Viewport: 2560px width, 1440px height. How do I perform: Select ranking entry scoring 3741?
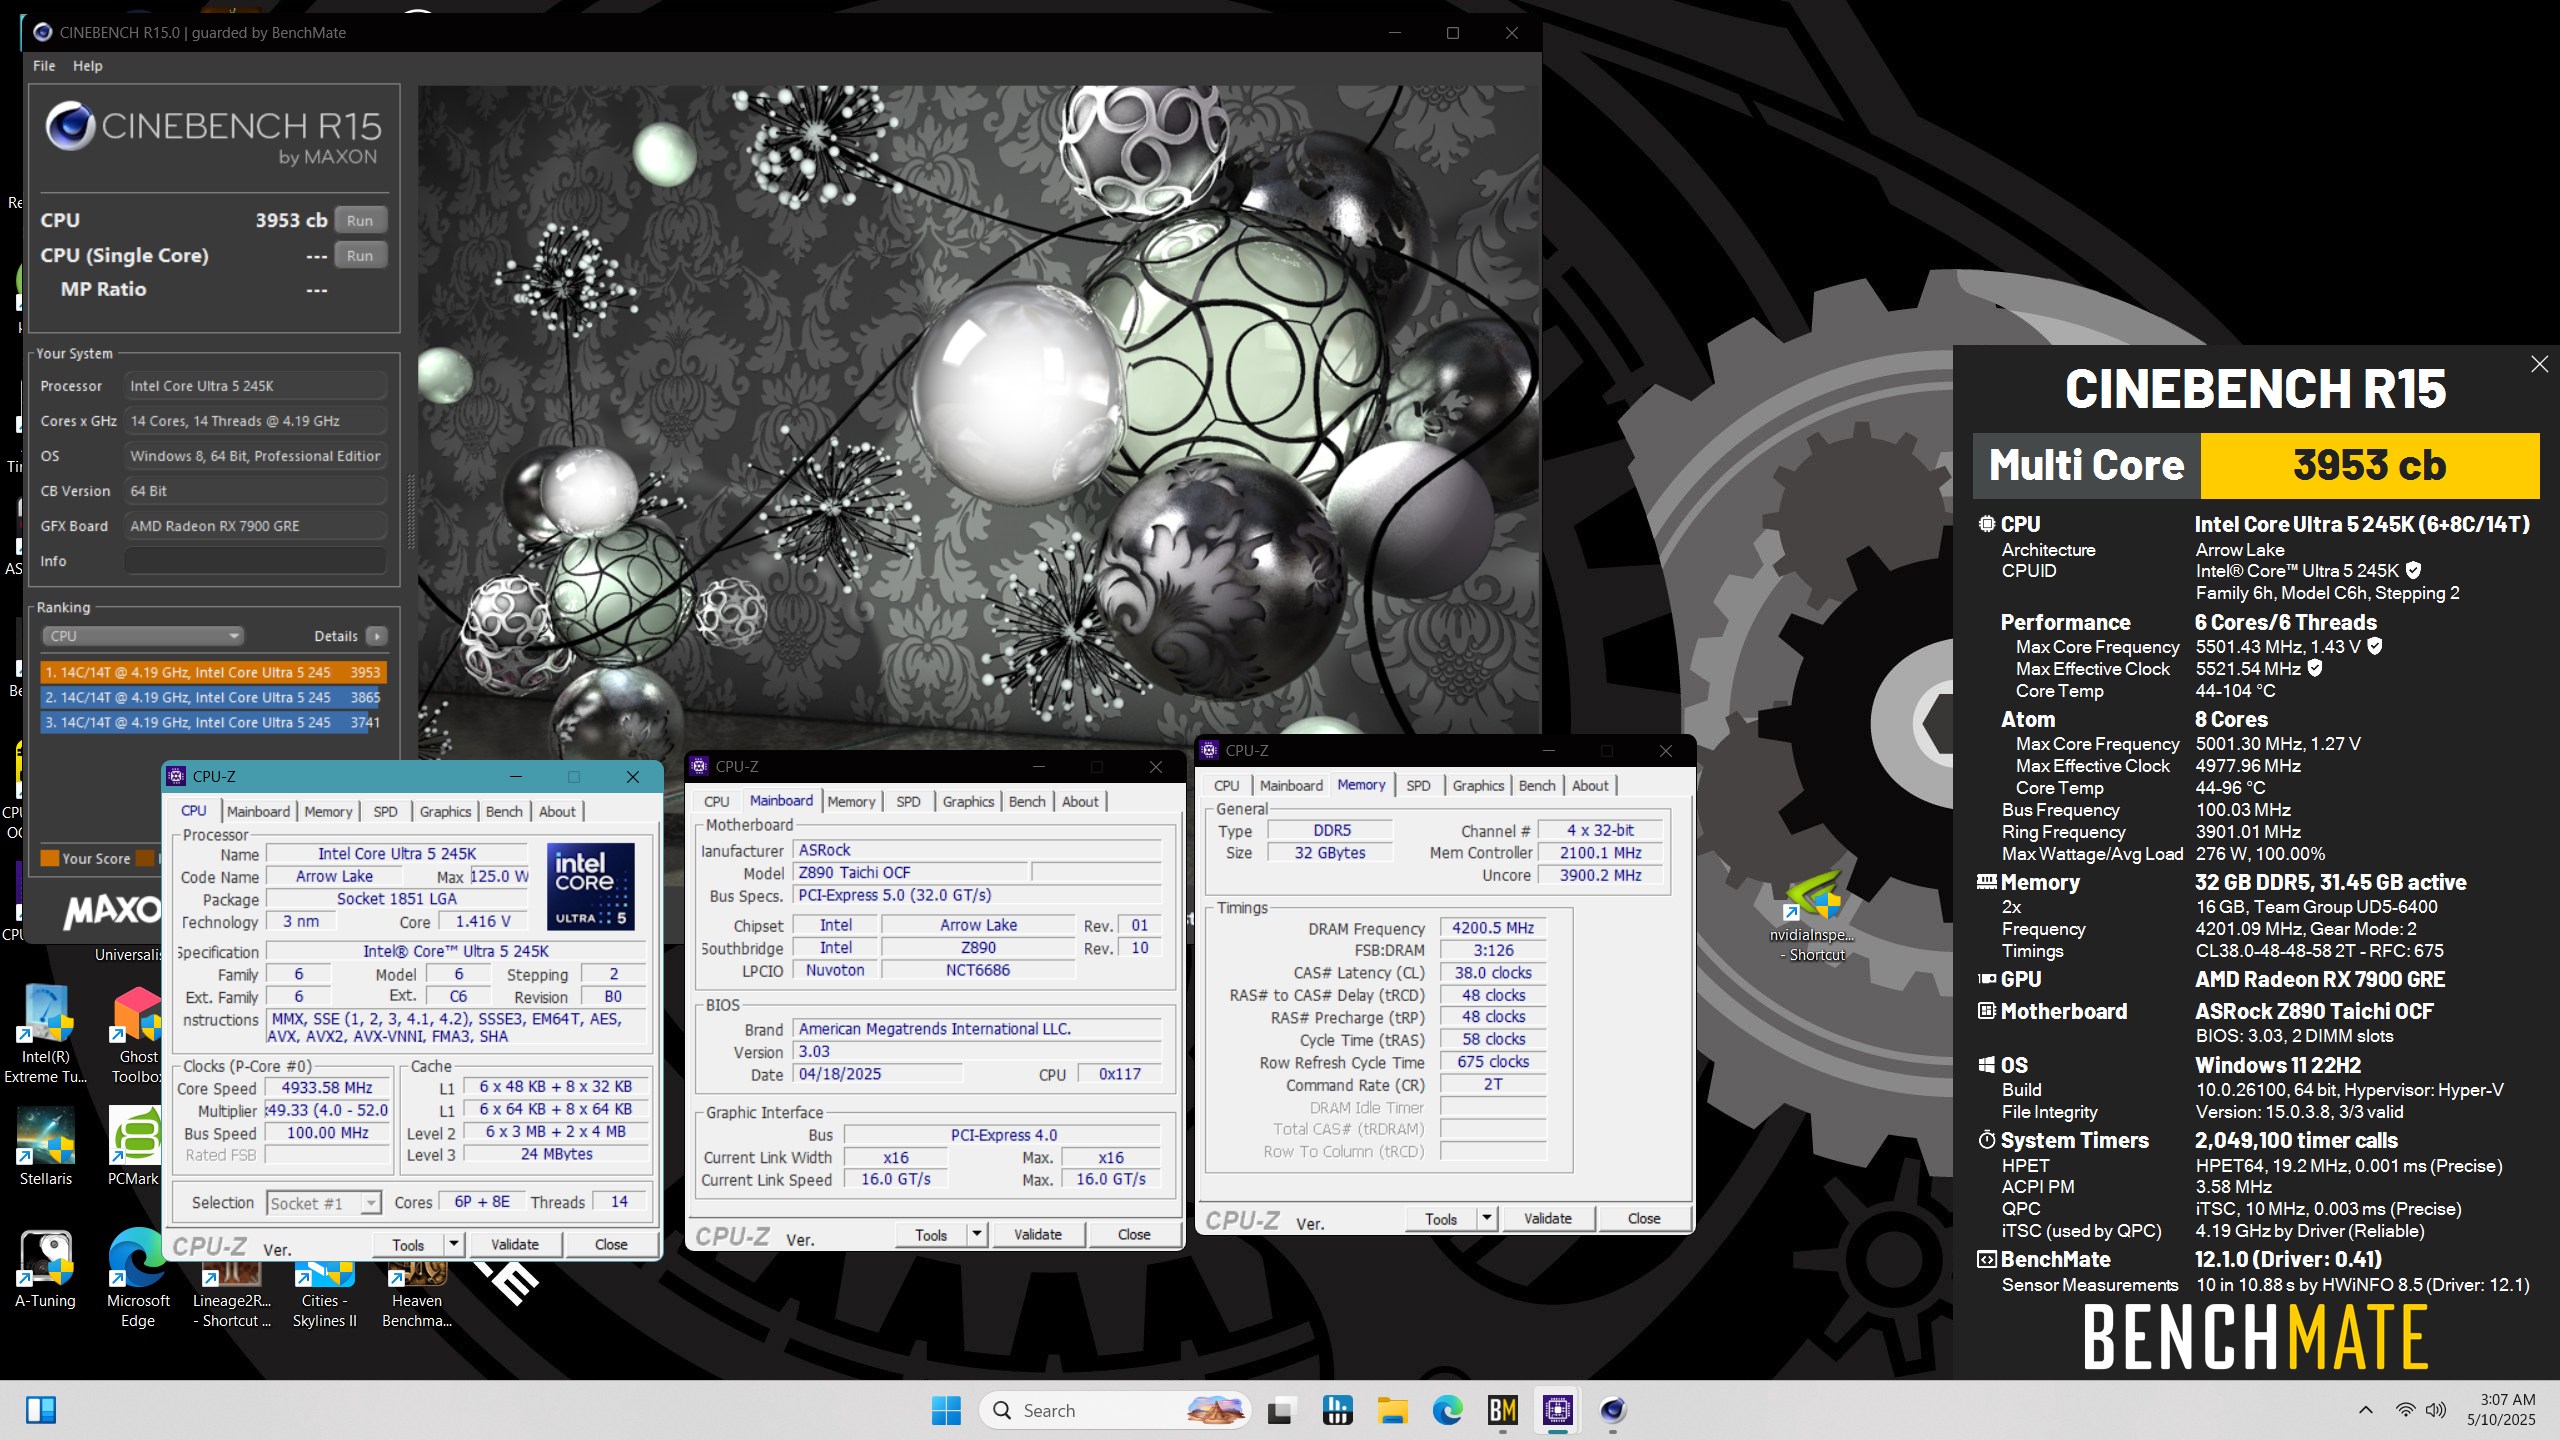coord(213,722)
